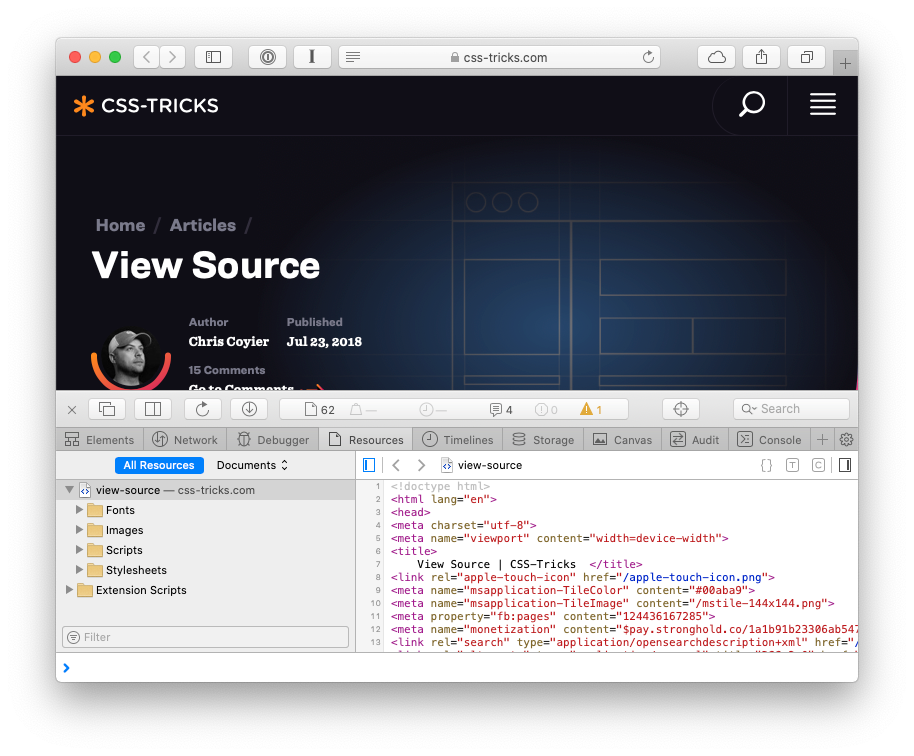Show the 0 errors indicator
The height and width of the screenshot is (756, 914).
(x=546, y=410)
